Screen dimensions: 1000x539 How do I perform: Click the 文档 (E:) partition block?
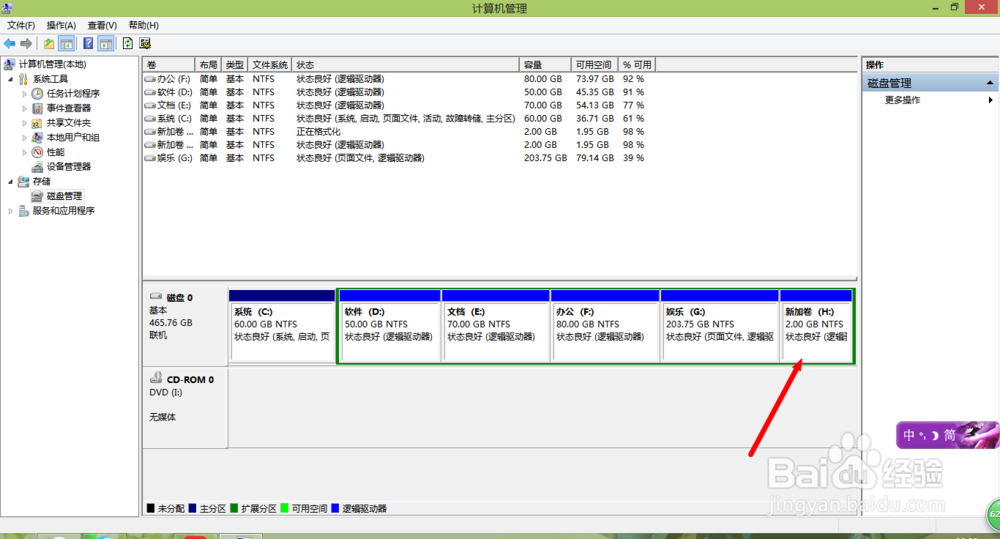496,326
